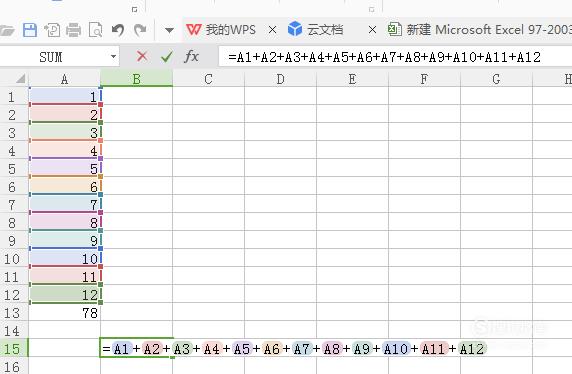
Task: Close the 云文档 tab
Action: 372,30
